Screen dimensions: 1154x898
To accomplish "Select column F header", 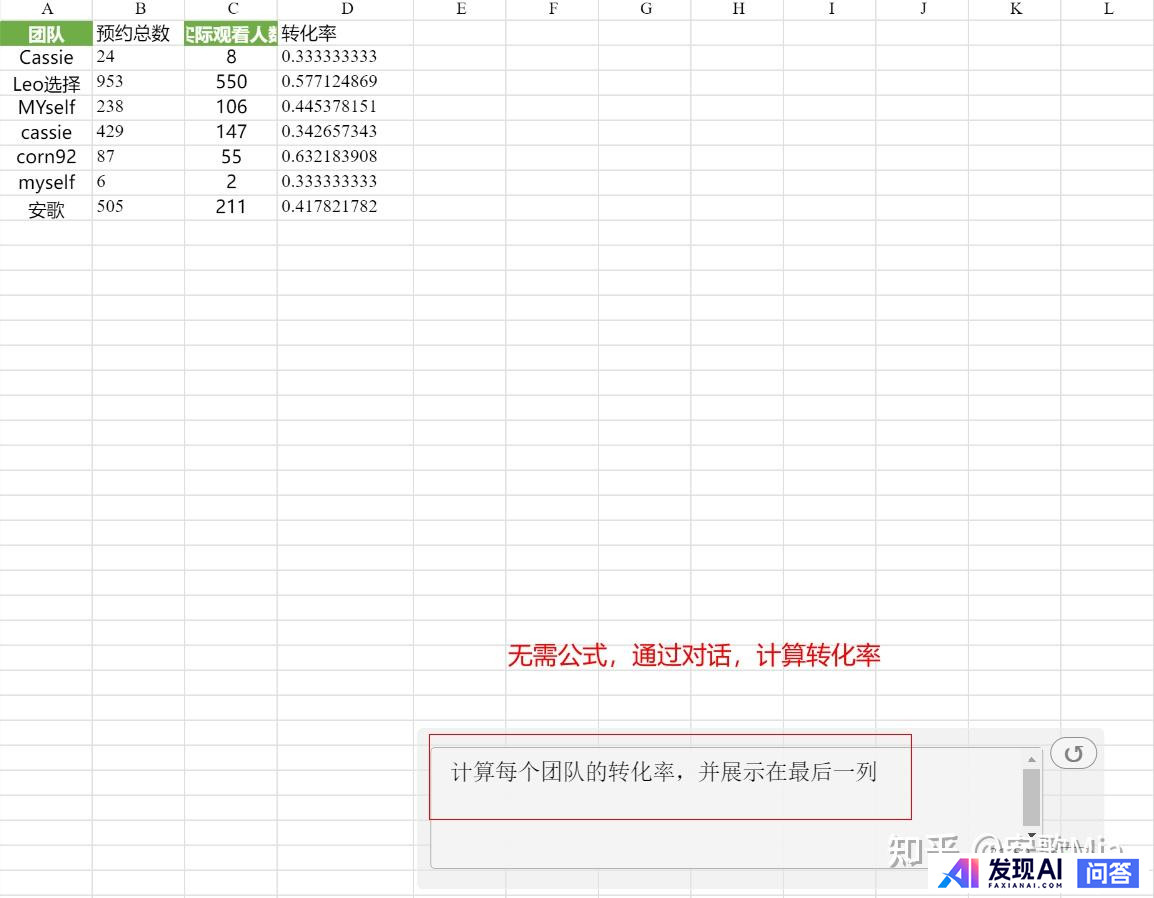I will (x=552, y=9).
